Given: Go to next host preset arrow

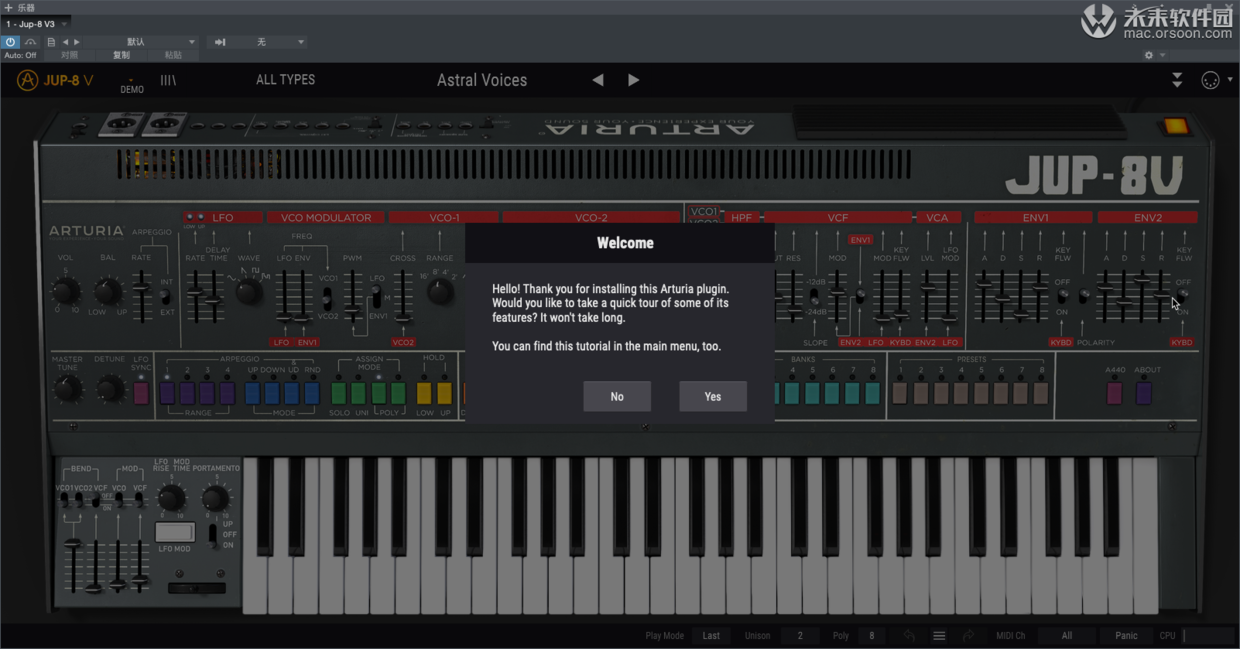Looking at the screenshot, I should point(77,42).
